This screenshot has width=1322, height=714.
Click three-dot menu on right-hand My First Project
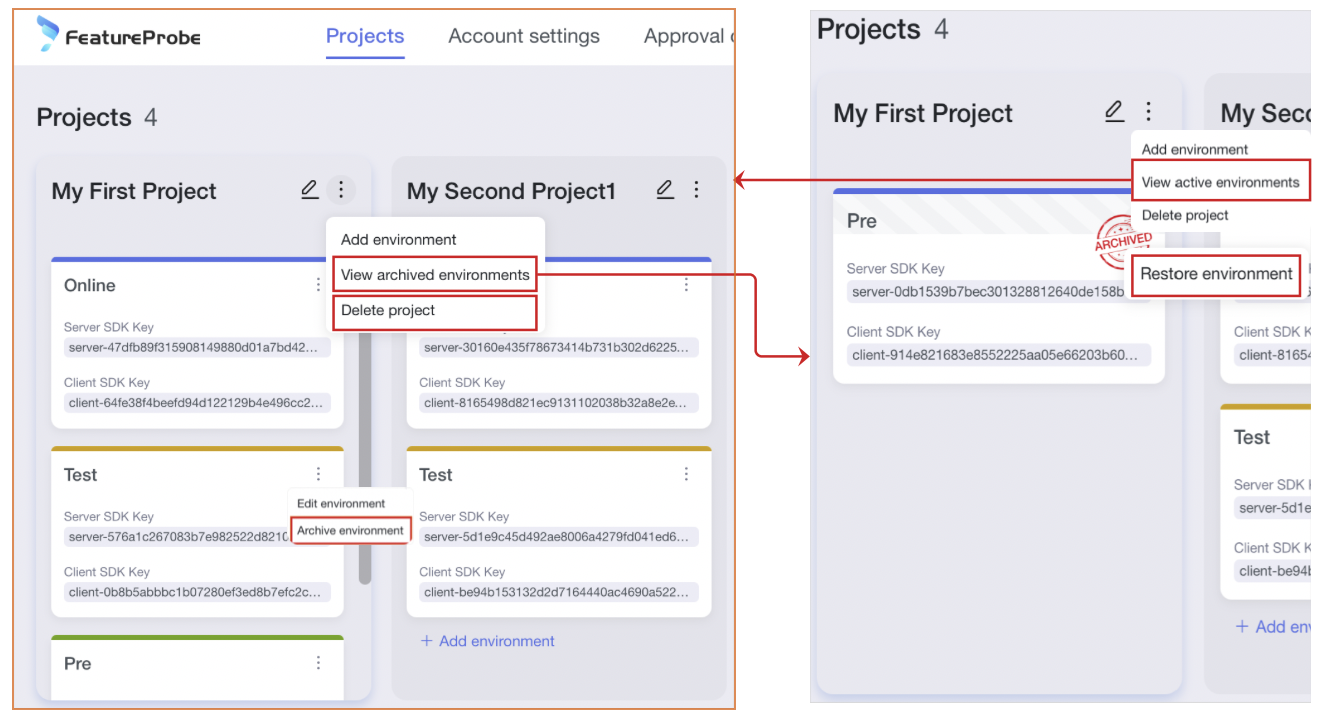tap(1148, 112)
